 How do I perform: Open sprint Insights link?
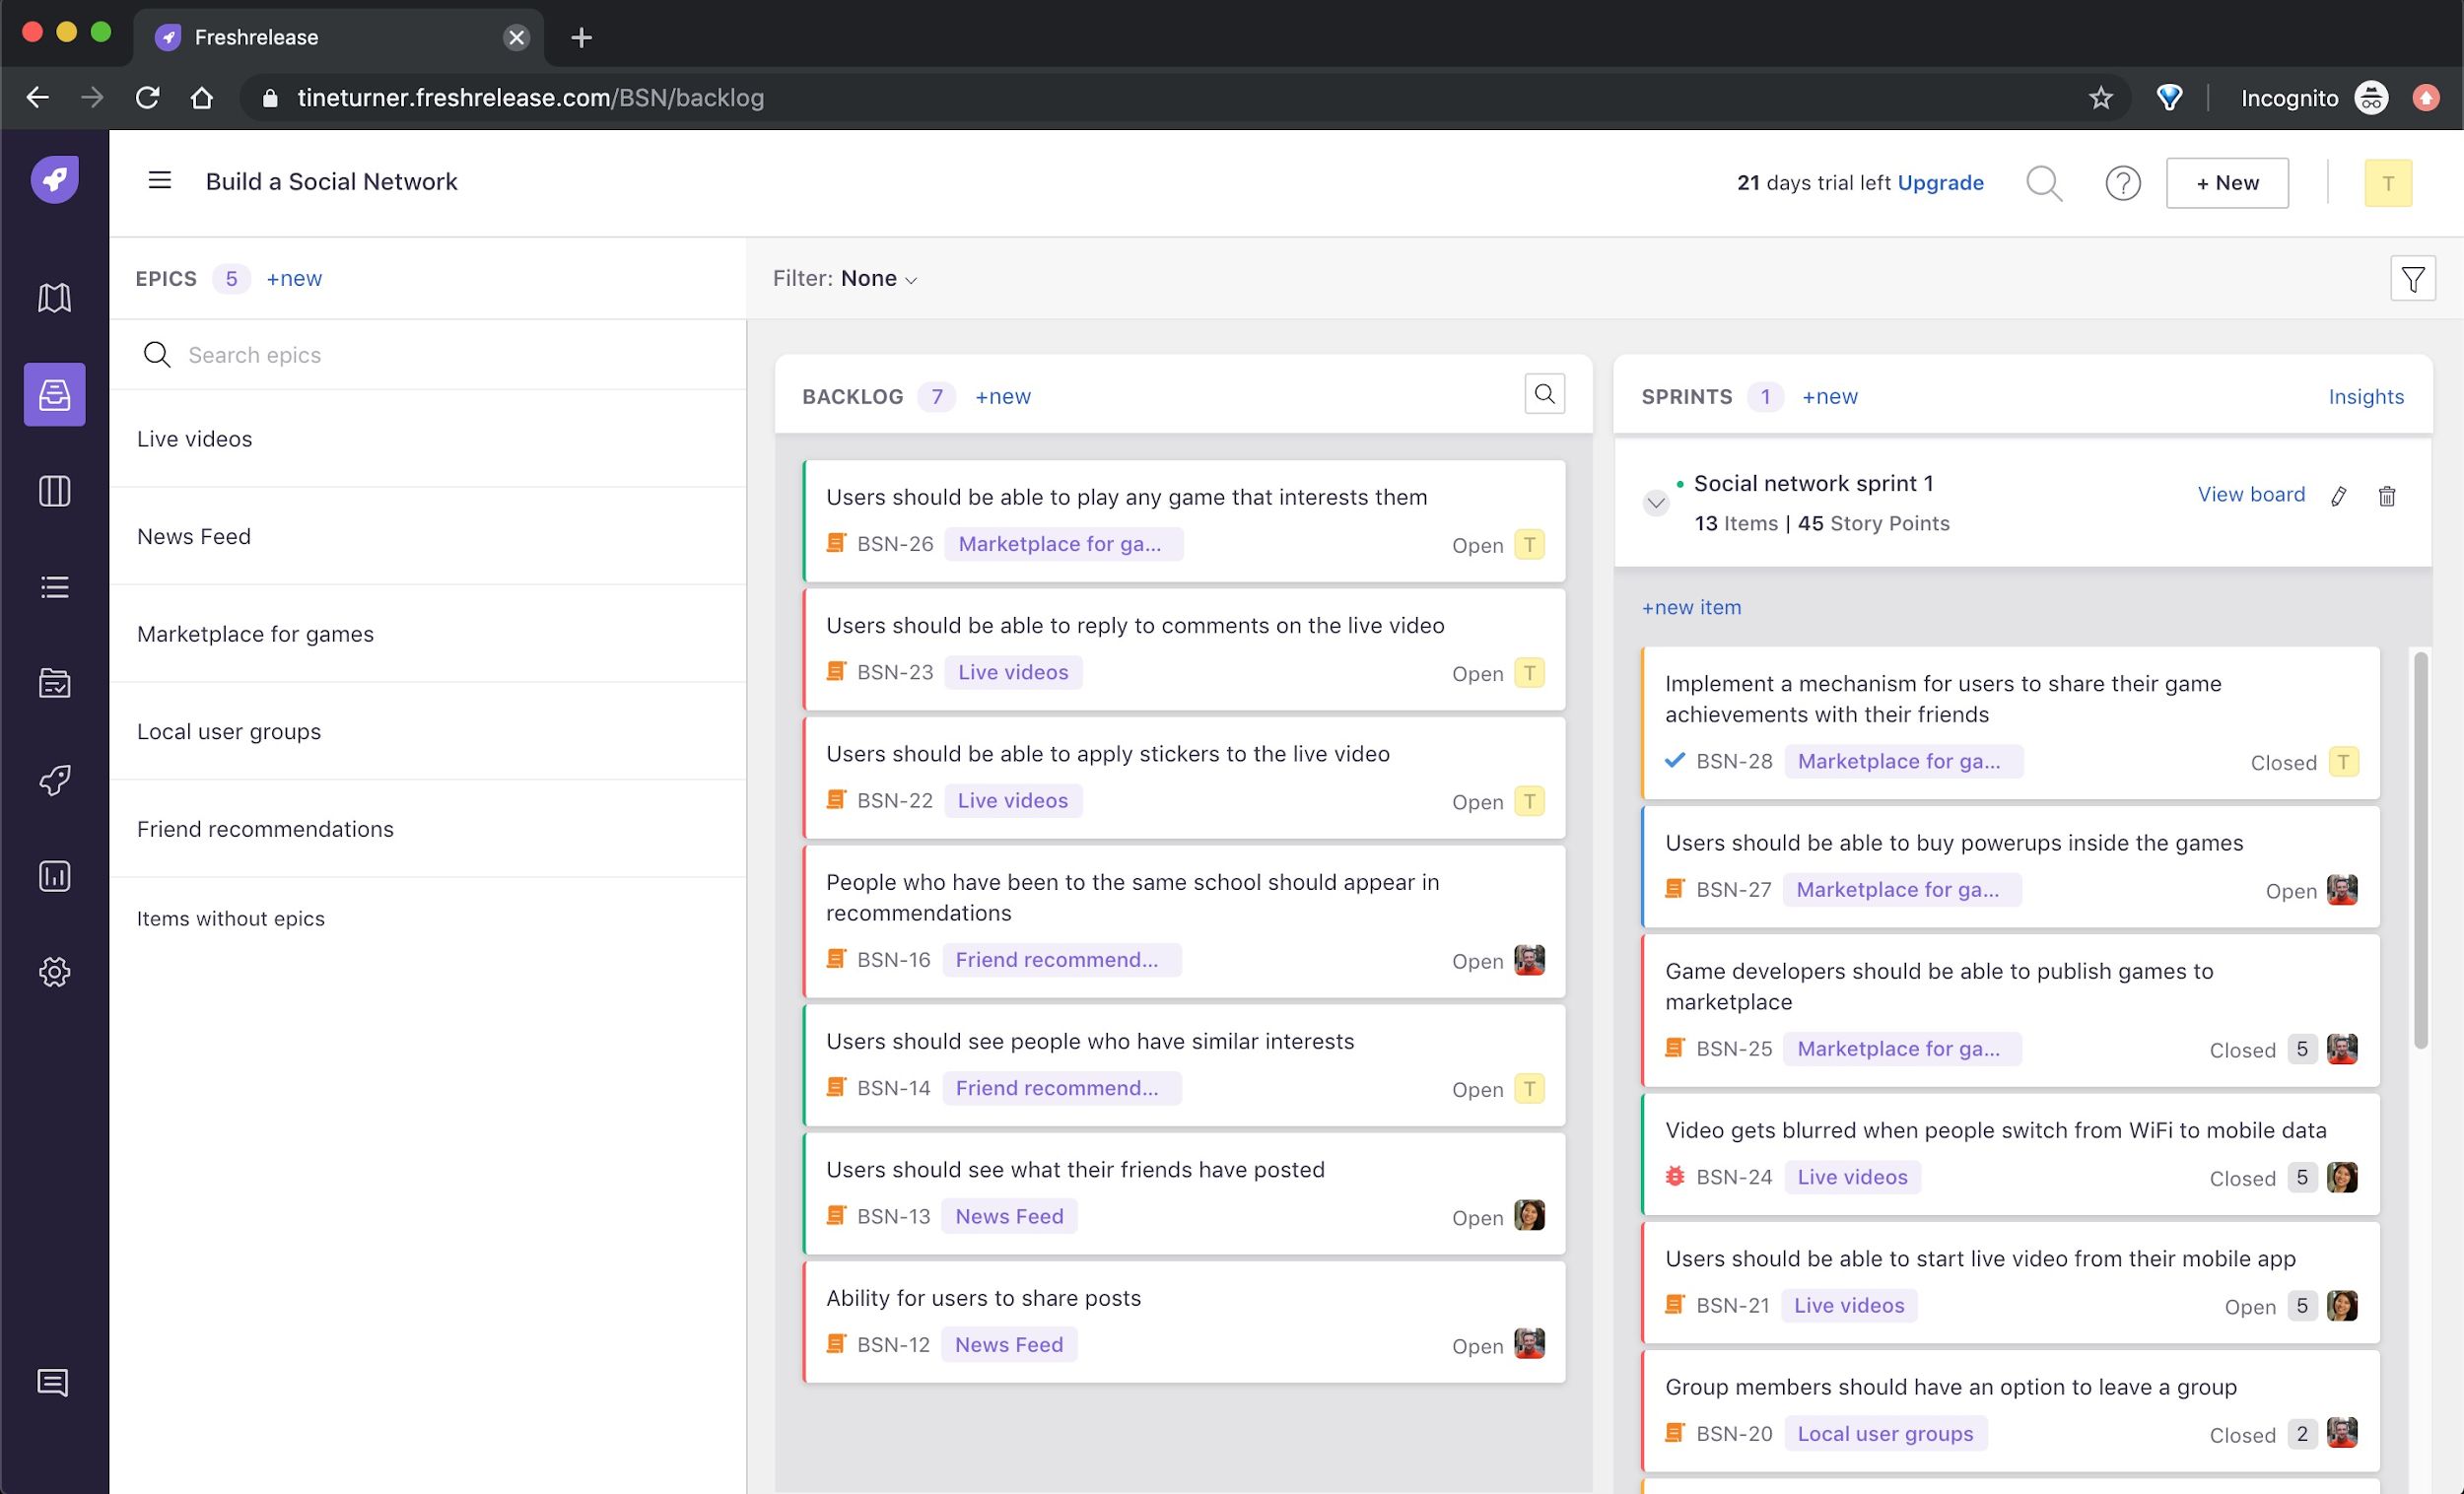2366,396
